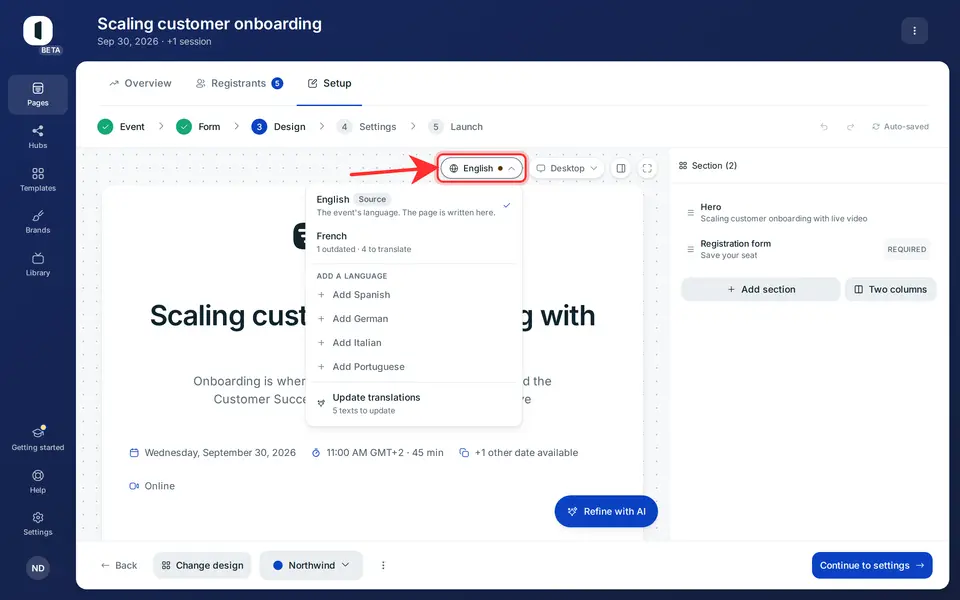Go to the Event step
The image size is (960, 600).
pos(121,127)
